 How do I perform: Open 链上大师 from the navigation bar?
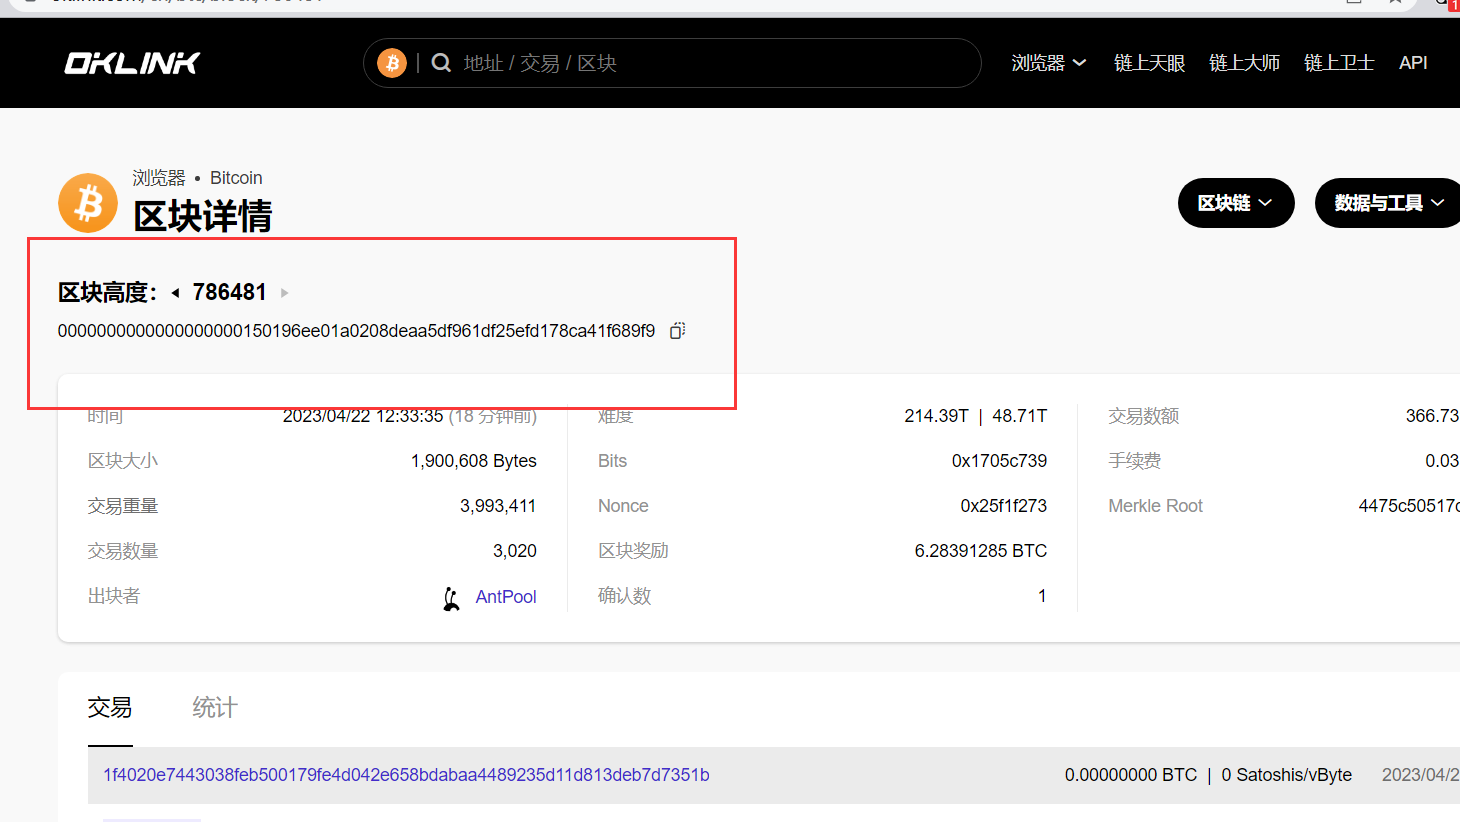(1244, 63)
